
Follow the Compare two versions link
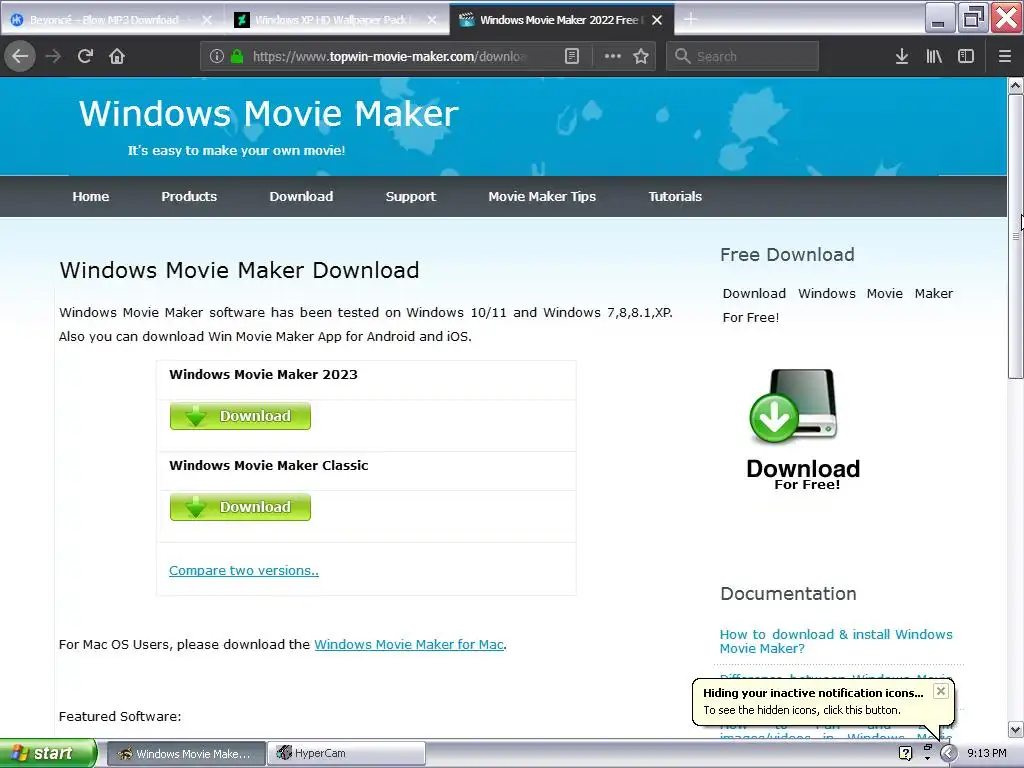[x=244, y=570]
